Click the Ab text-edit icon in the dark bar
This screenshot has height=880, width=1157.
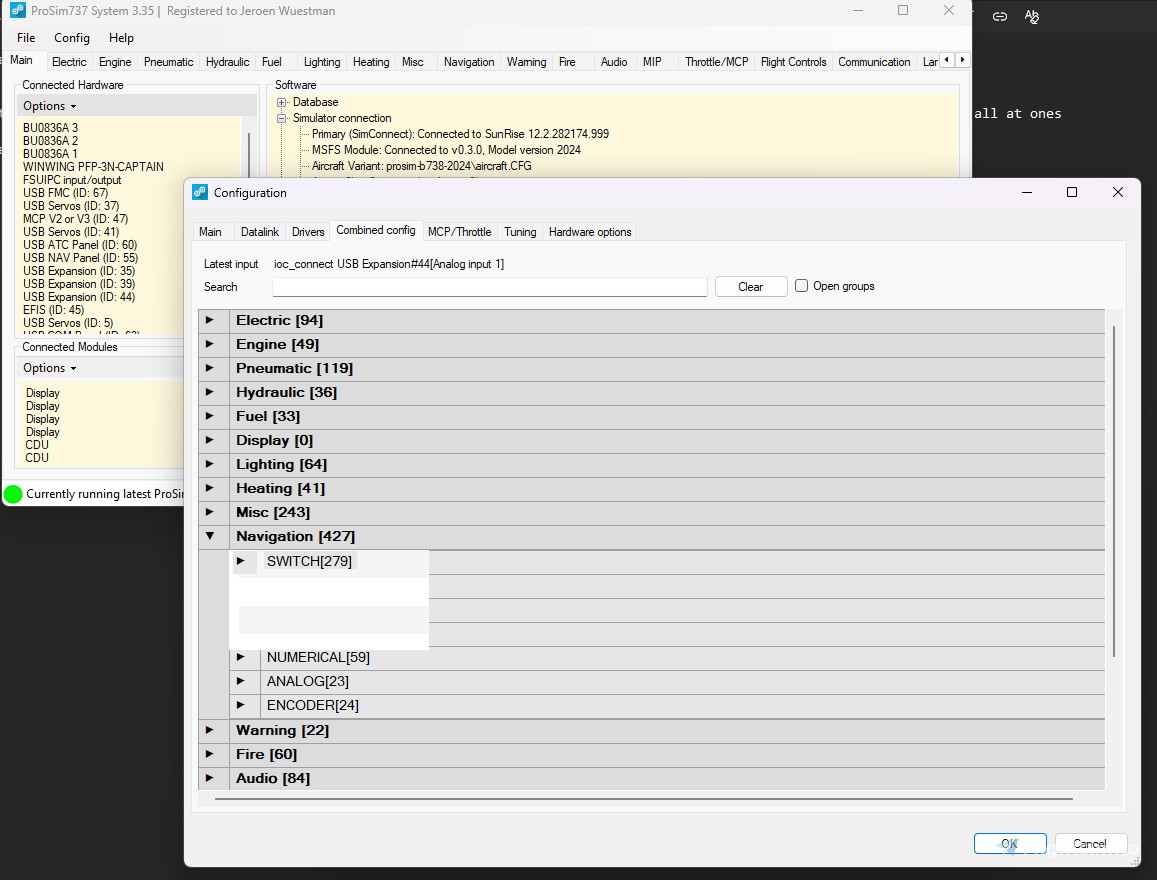click(x=1032, y=16)
